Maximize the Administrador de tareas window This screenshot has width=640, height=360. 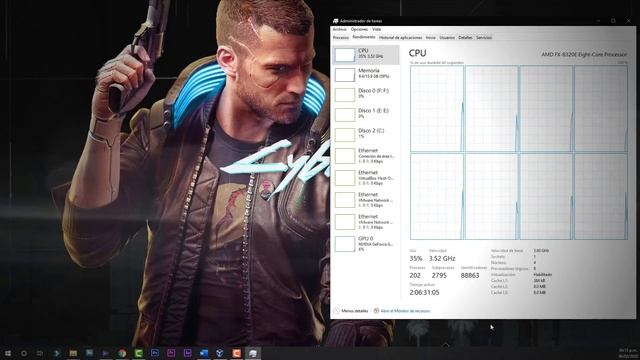pyautogui.click(x=613, y=21)
